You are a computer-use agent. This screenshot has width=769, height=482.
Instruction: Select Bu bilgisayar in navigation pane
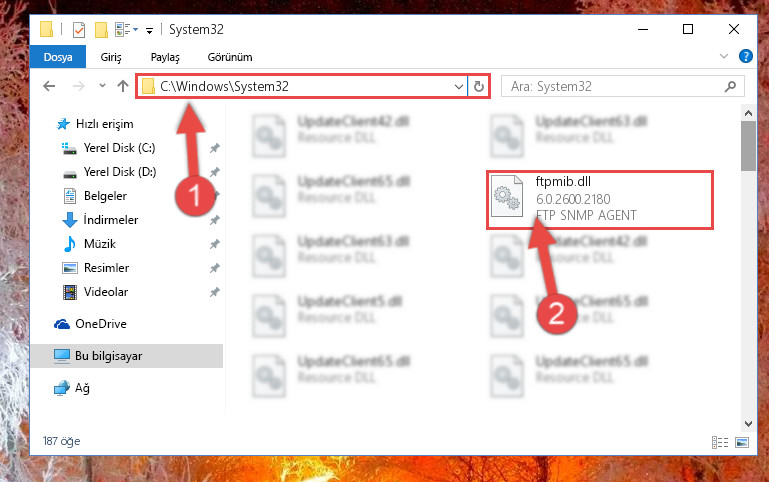(127, 356)
